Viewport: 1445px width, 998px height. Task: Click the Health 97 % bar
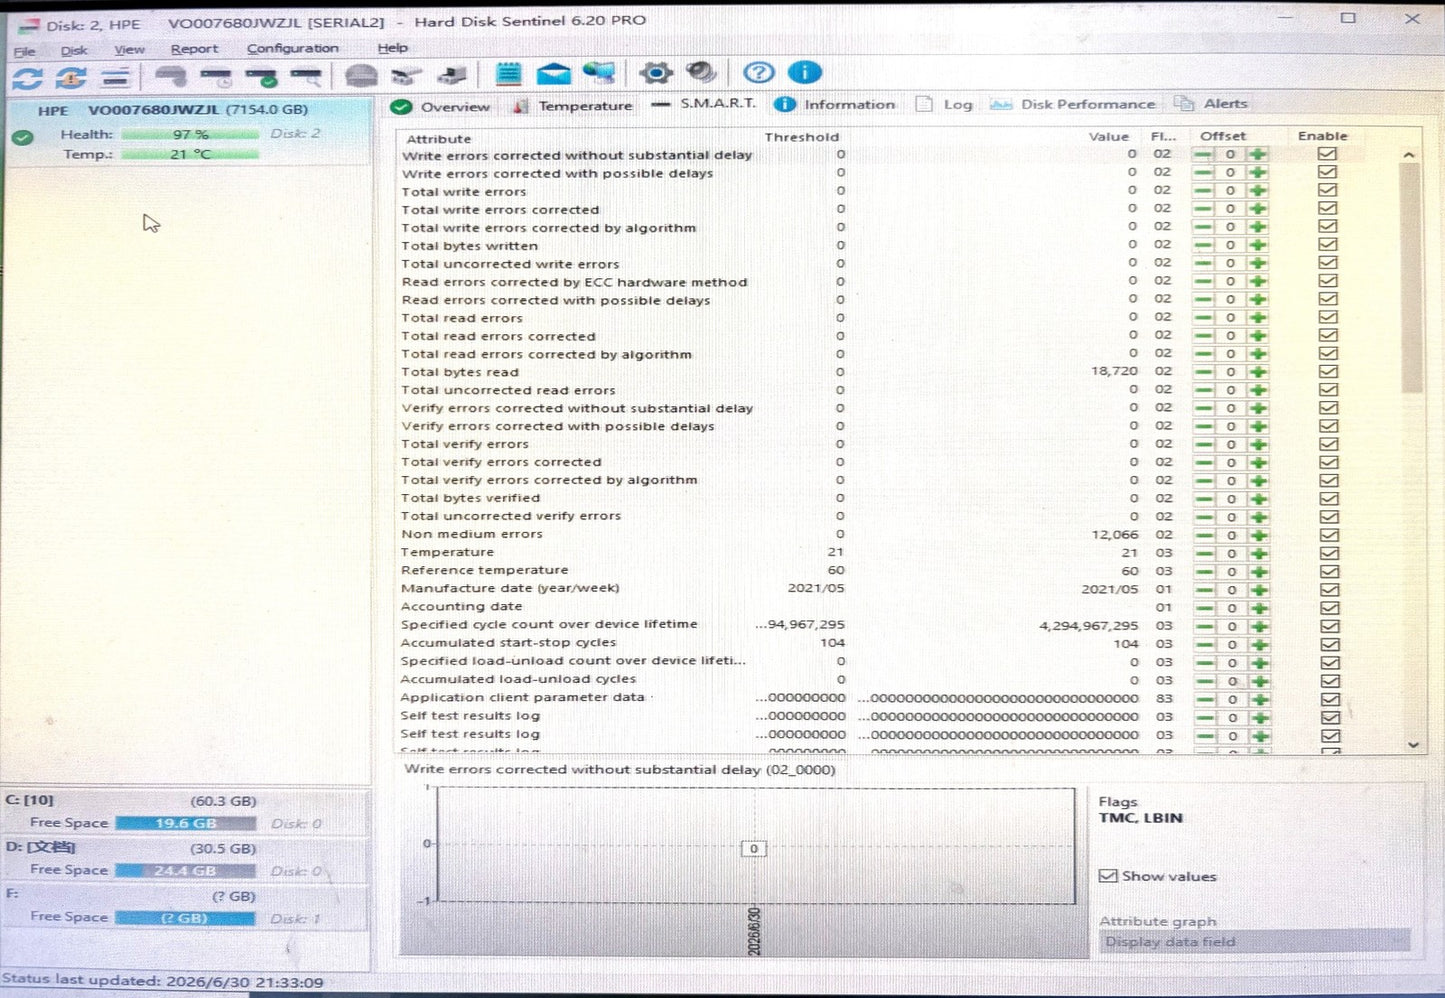pyautogui.click(x=190, y=134)
